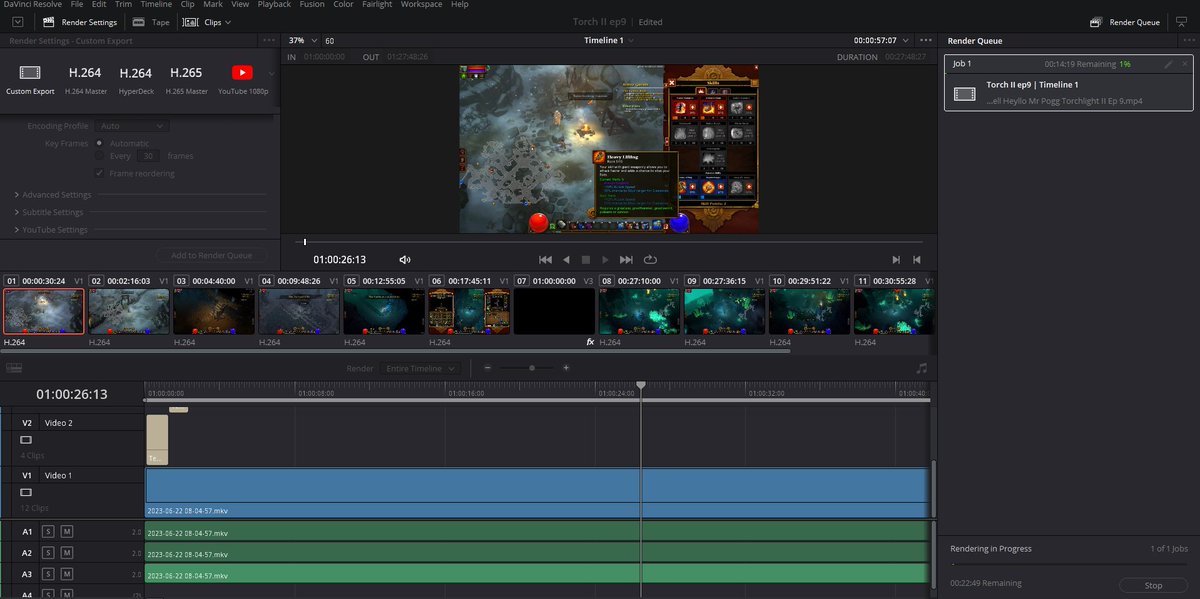Select the YouTube 1080p preset
The image size is (1200, 599).
pyautogui.click(x=243, y=79)
